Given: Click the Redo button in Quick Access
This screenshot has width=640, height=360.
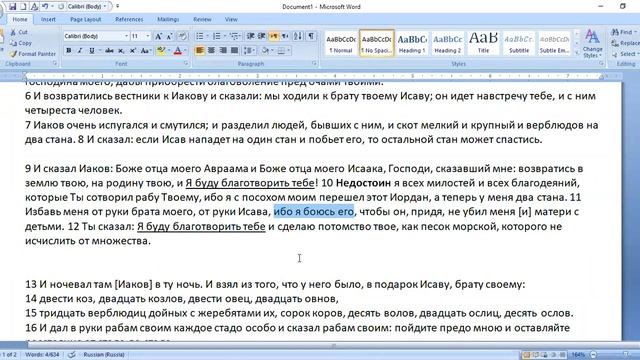Looking at the screenshot, I should 61,7.
